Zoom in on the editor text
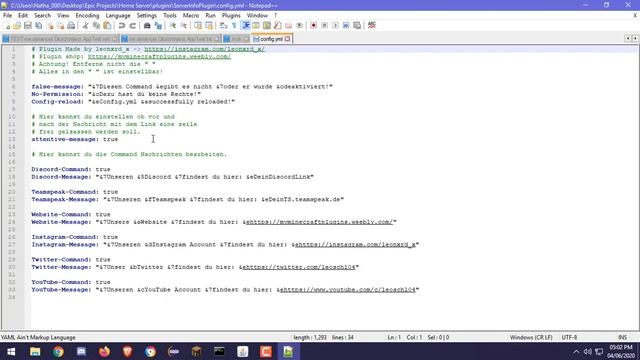Image resolution: width=640 pixels, height=360 pixels. coord(173,25)
